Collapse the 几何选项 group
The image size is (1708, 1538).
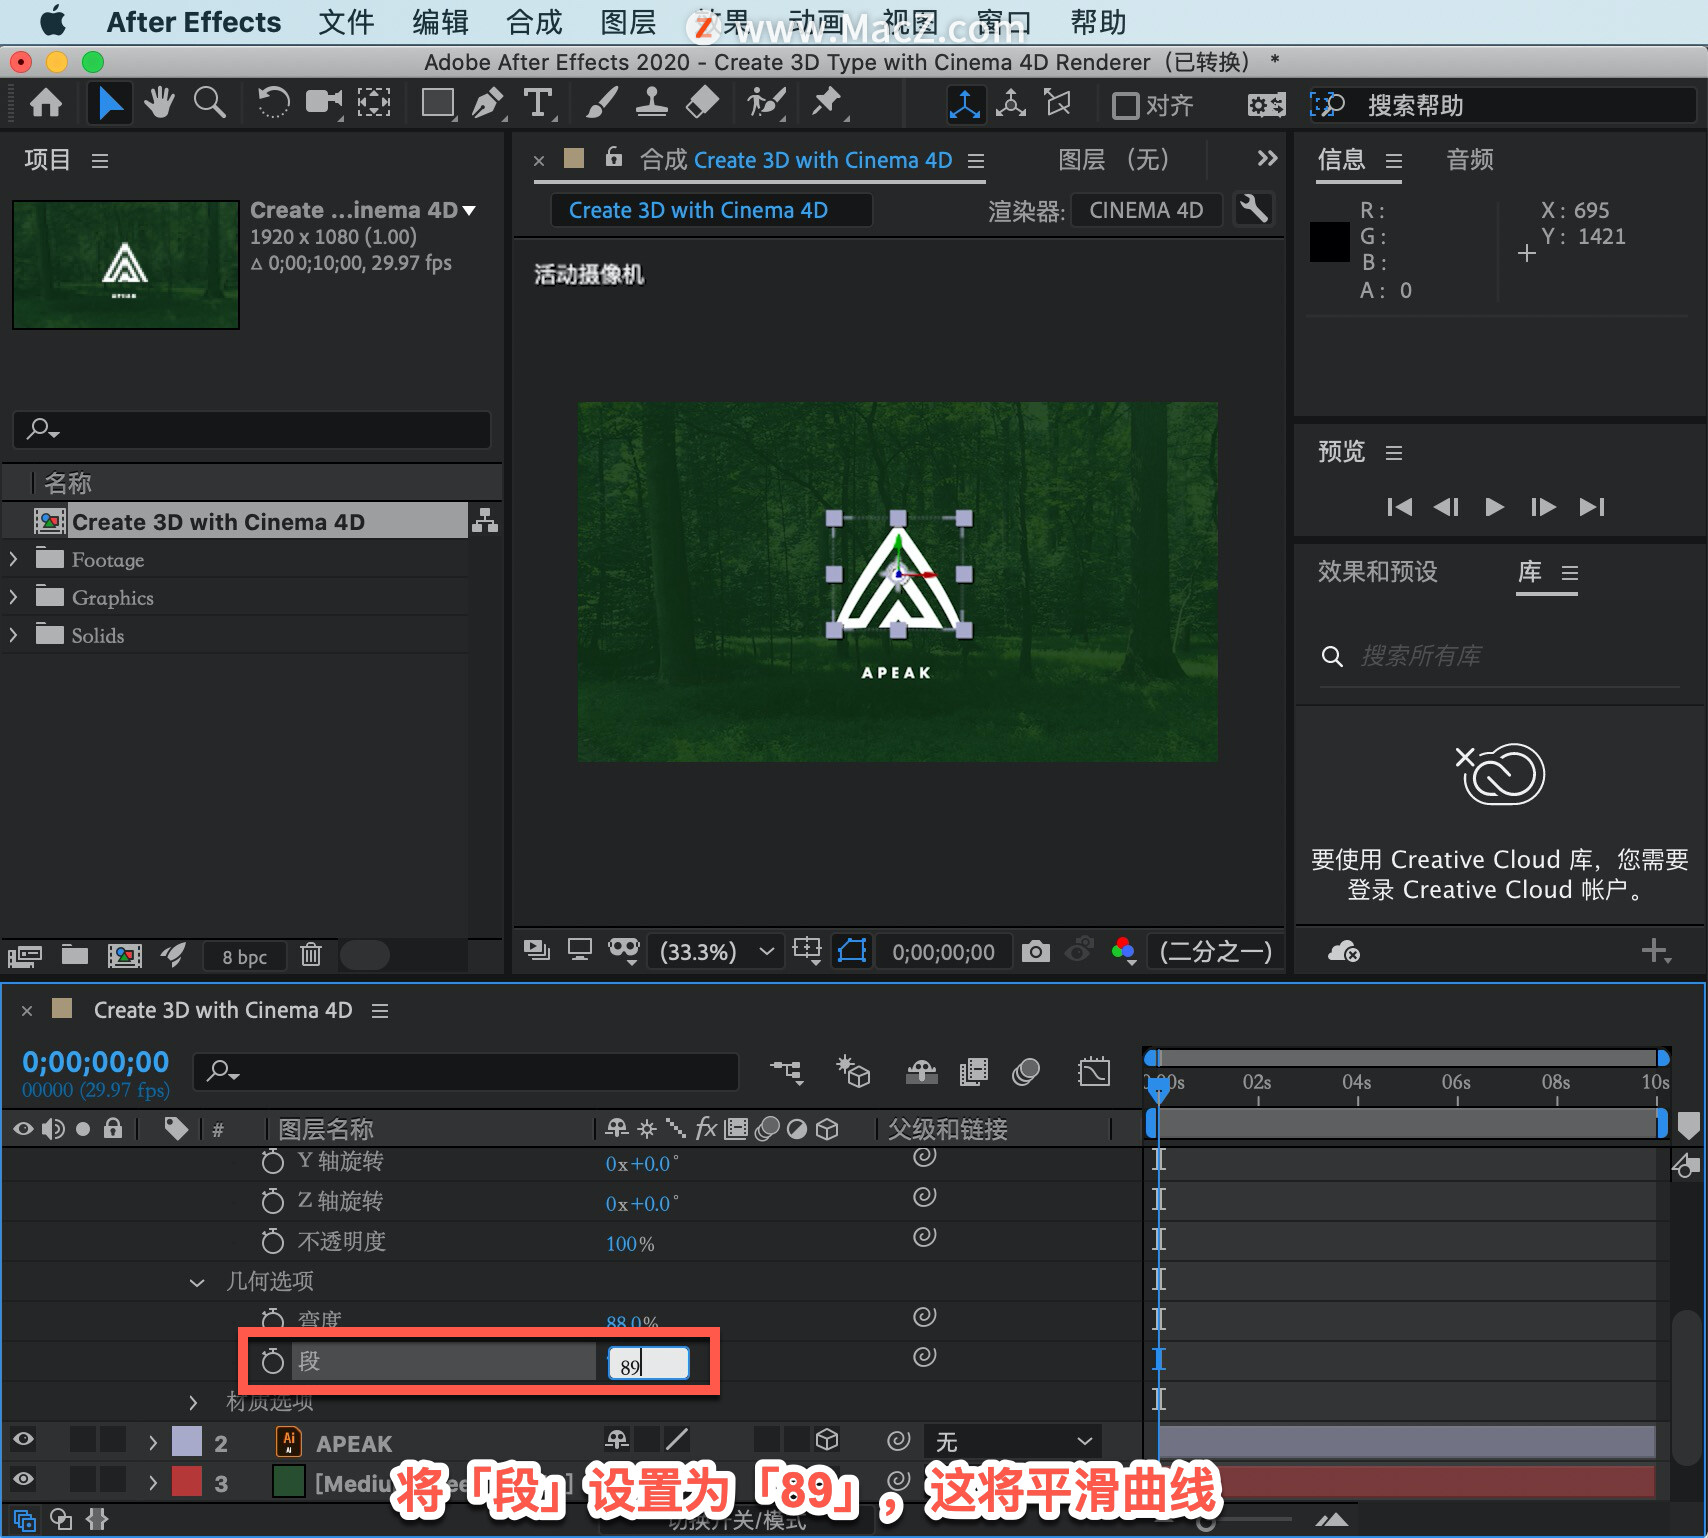click(197, 1282)
